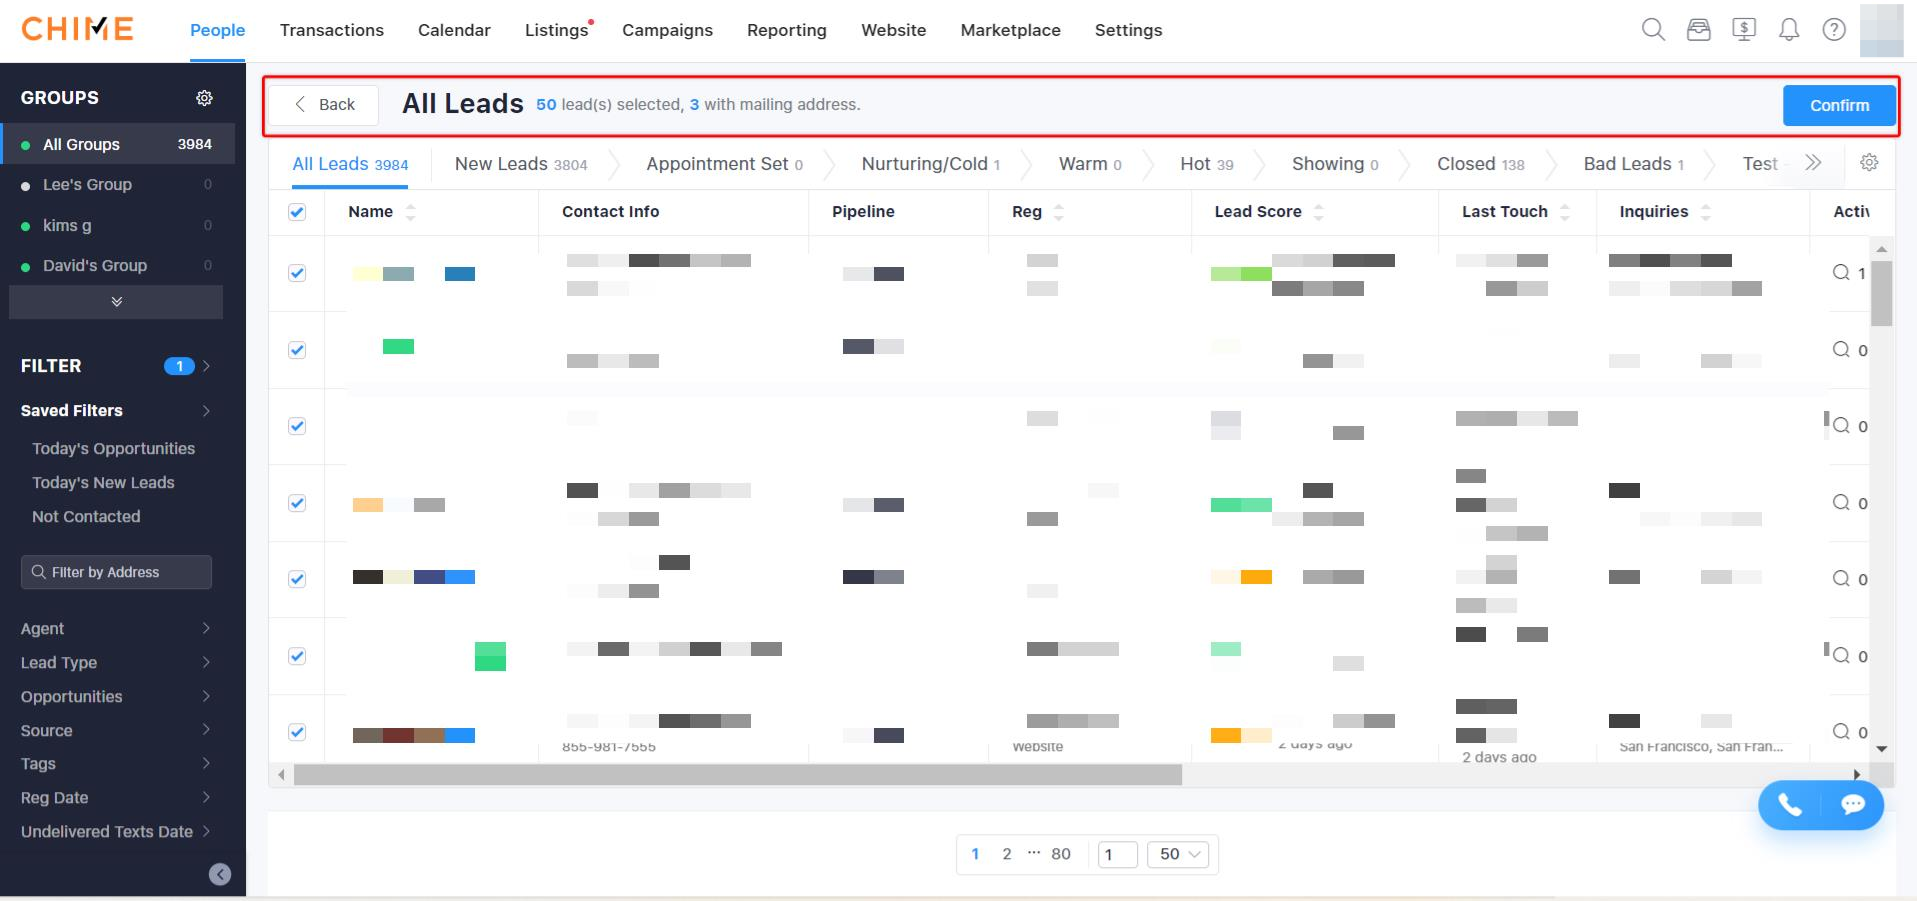Click the Confirm button
Viewport: 1917px width, 901px height.
[1838, 105]
